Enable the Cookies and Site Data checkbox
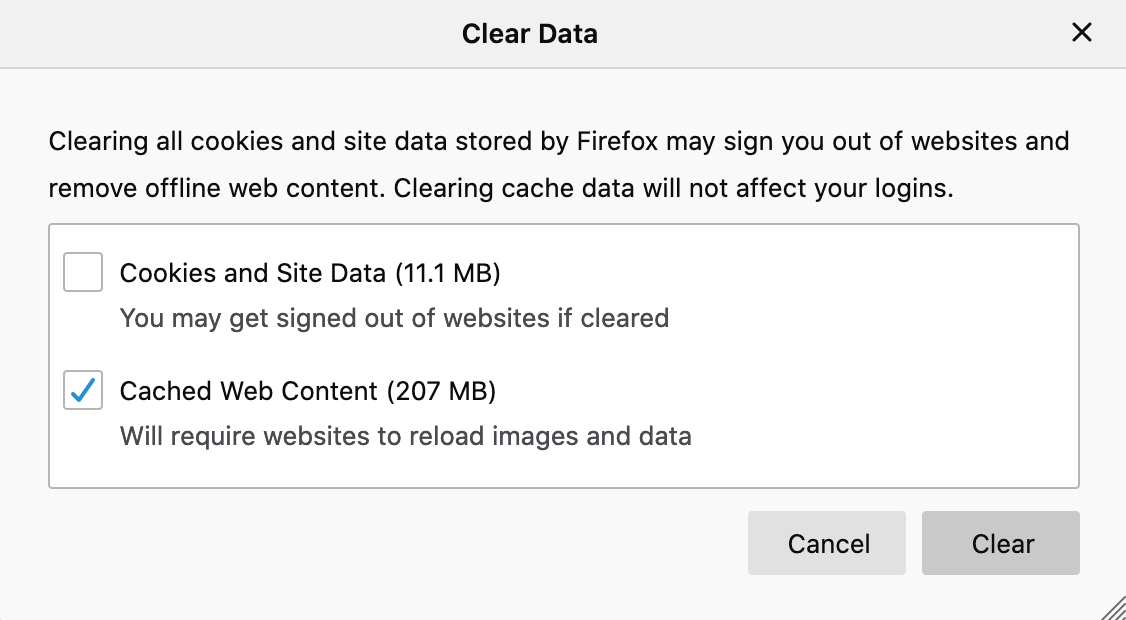Image resolution: width=1126 pixels, height=620 pixels. (83, 272)
